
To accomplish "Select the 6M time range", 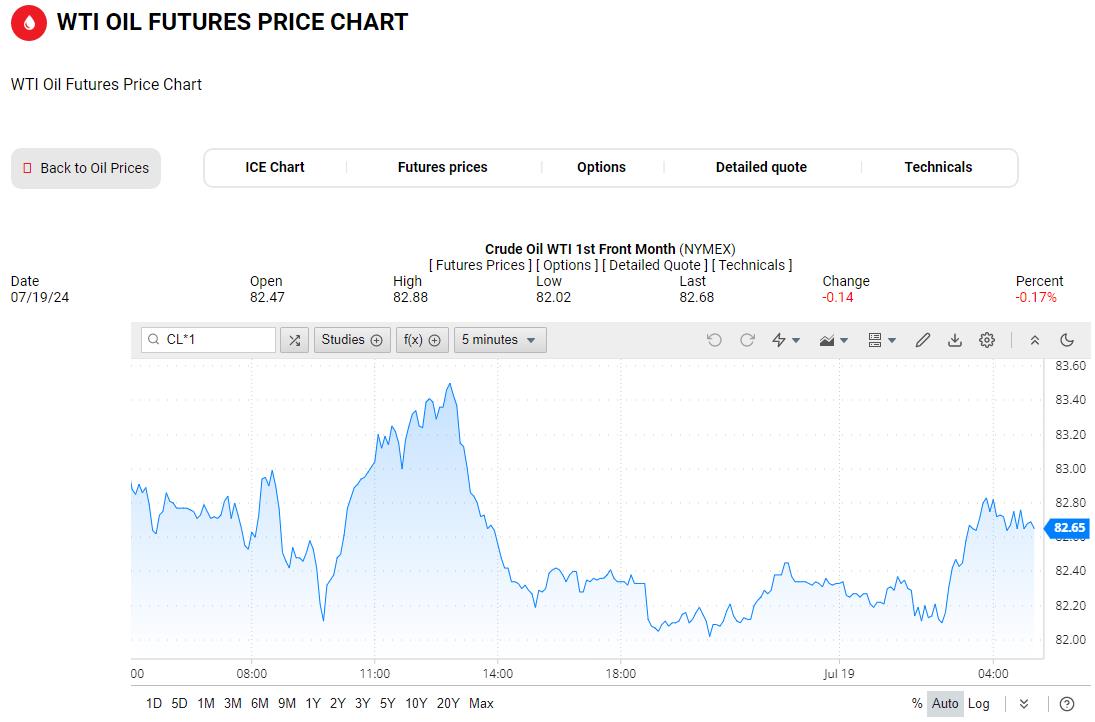I will (260, 704).
